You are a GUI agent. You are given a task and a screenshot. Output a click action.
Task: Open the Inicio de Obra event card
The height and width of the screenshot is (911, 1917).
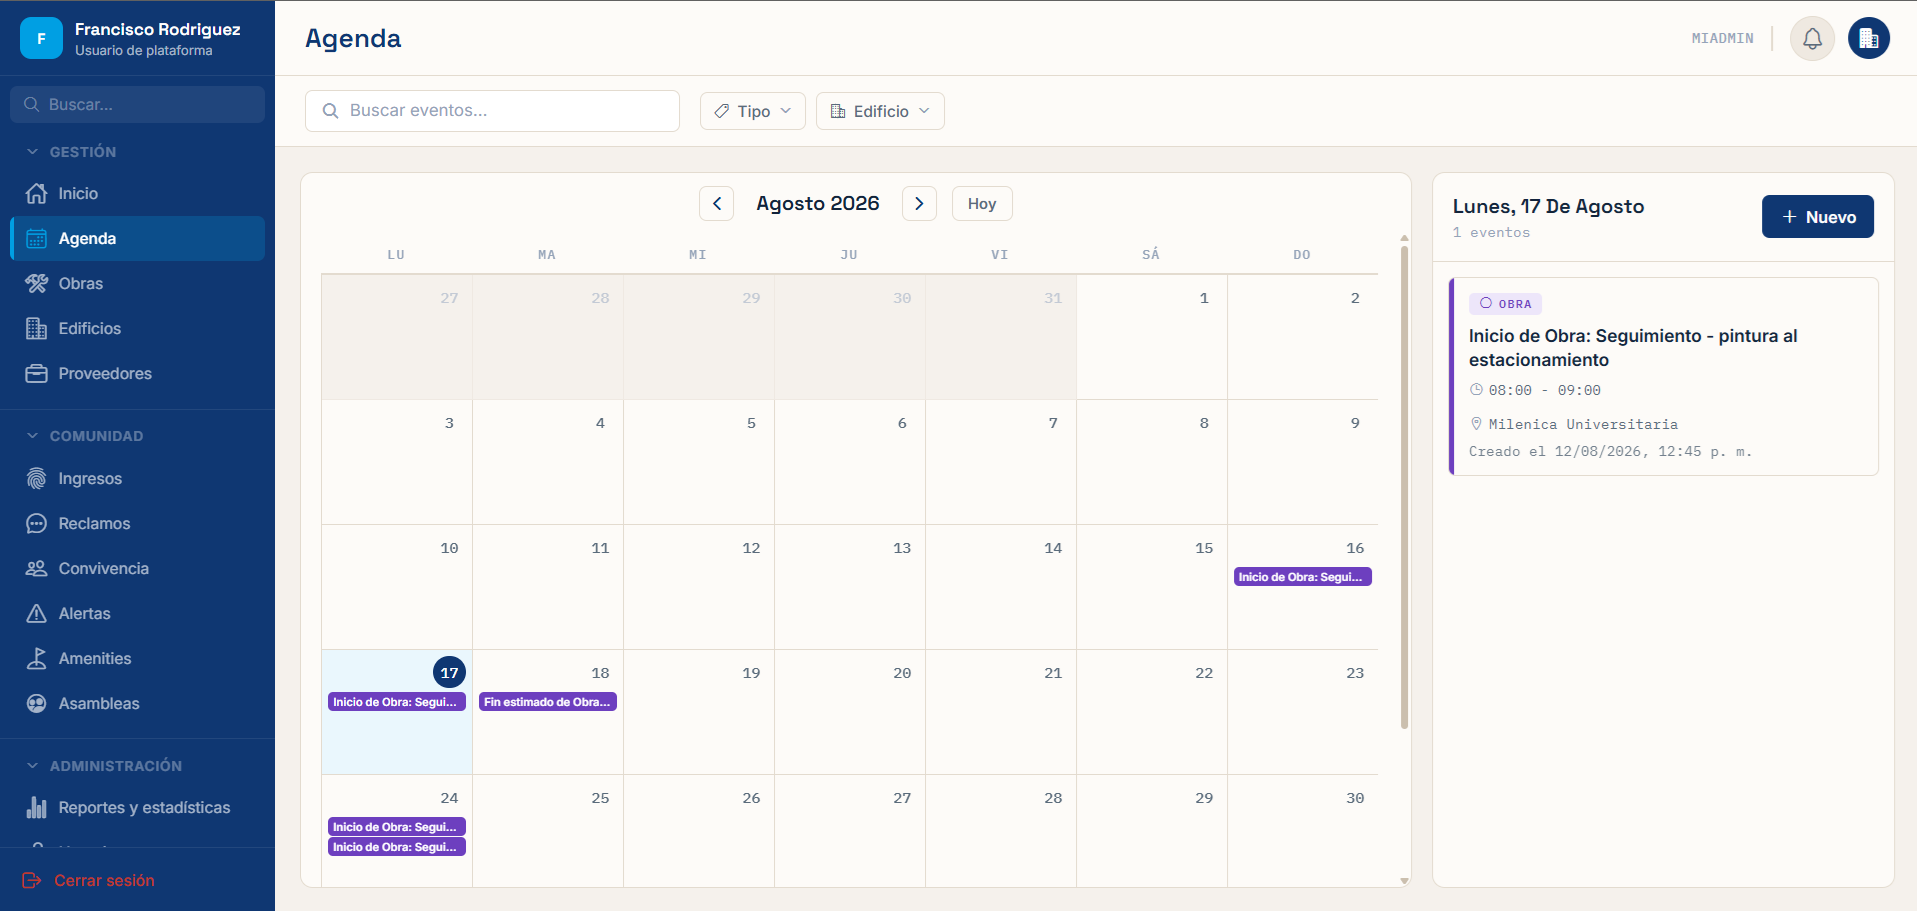(x=1664, y=376)
